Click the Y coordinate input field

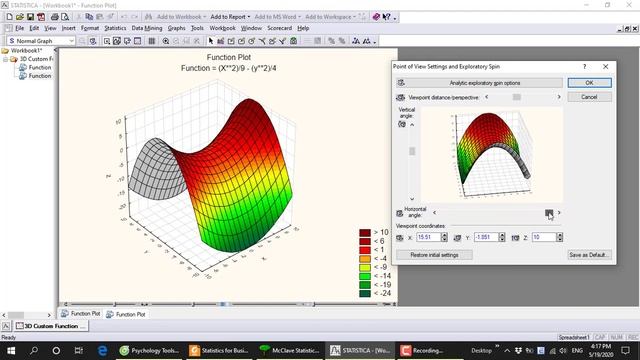[486, 237]
